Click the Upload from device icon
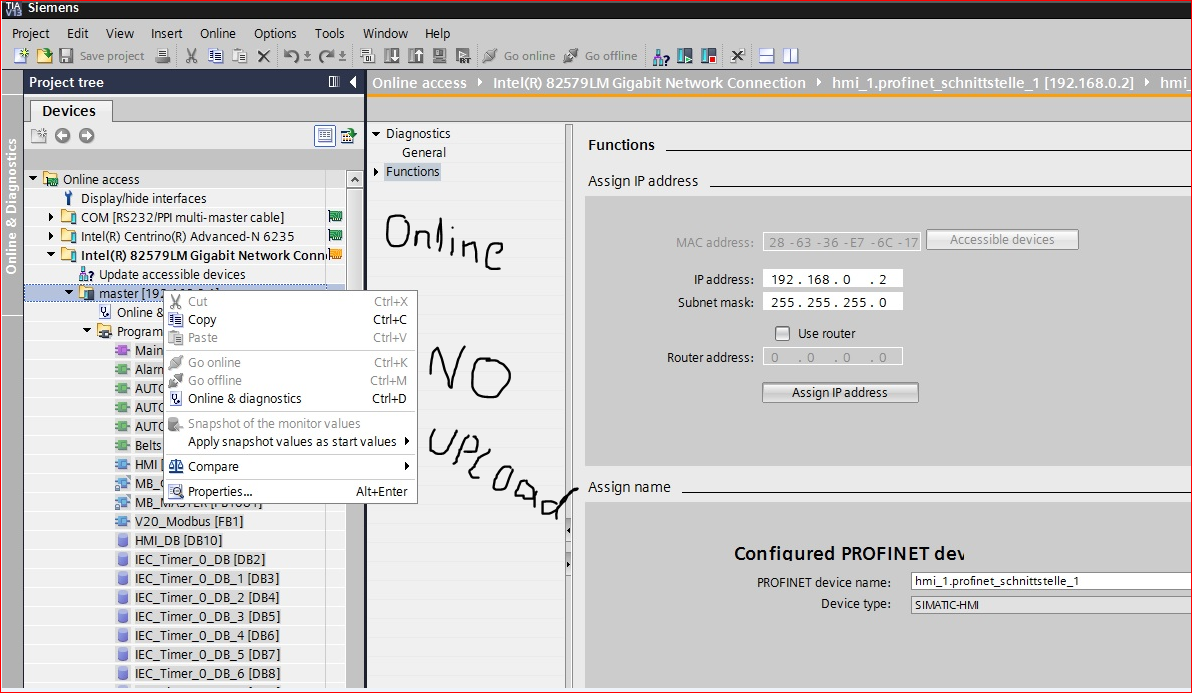 [x=415, y=56]
